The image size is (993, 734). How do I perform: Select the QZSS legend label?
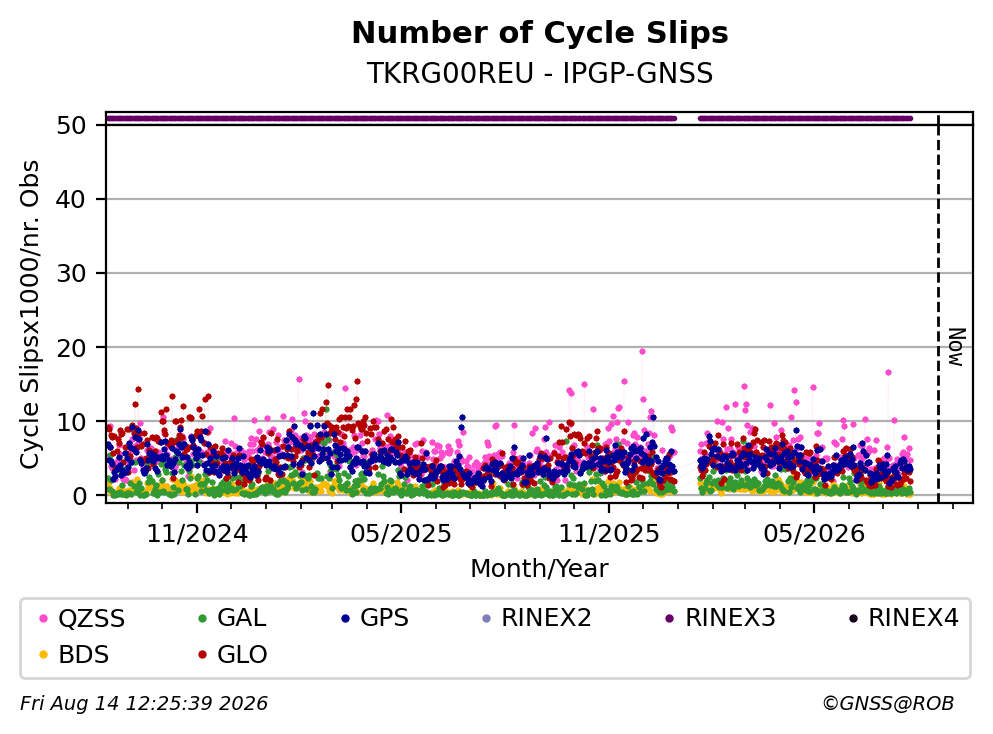click(92, 619)
